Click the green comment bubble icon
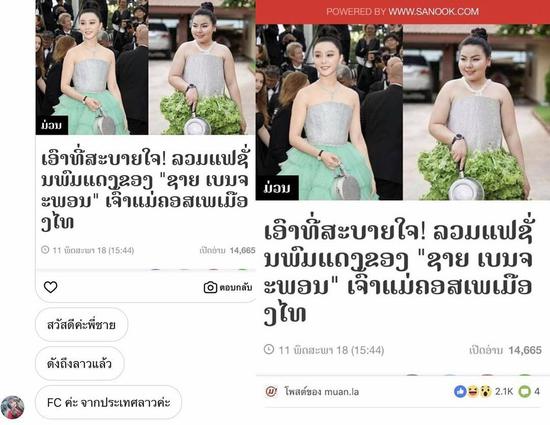 pos(524,391)
